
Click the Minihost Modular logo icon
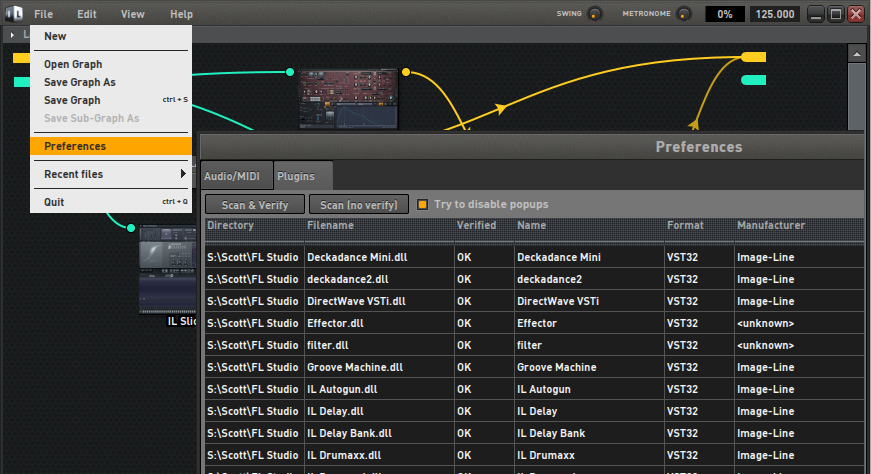click(x=14, y=13)
